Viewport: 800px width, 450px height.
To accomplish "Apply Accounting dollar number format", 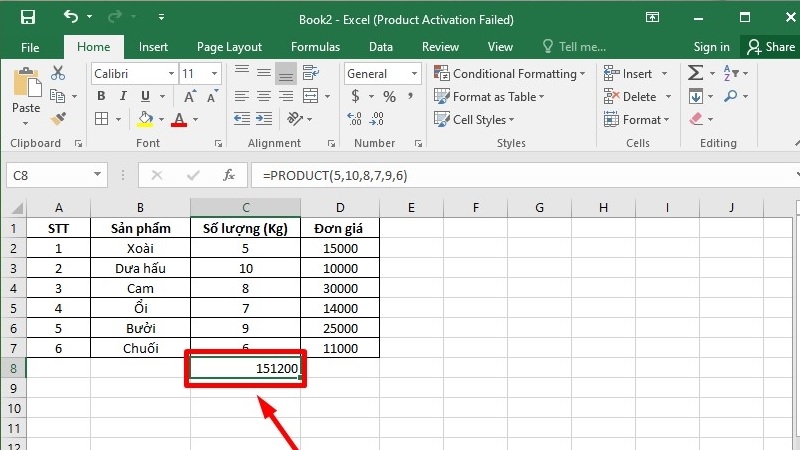I will [x=356, y=96].
